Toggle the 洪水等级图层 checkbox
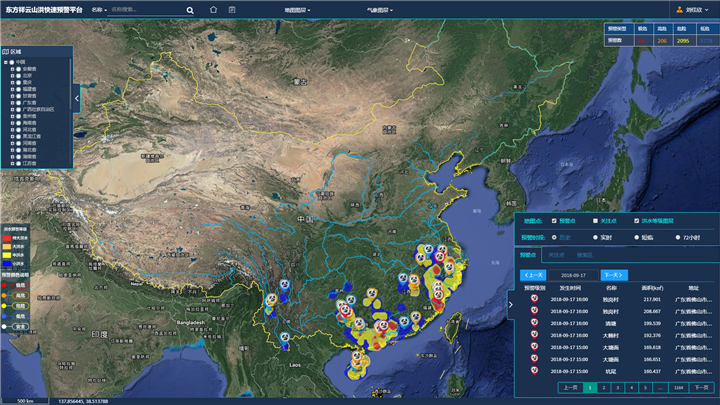Image resolution: width=720 pixels, height=405 pixels. tap(638, 221)
